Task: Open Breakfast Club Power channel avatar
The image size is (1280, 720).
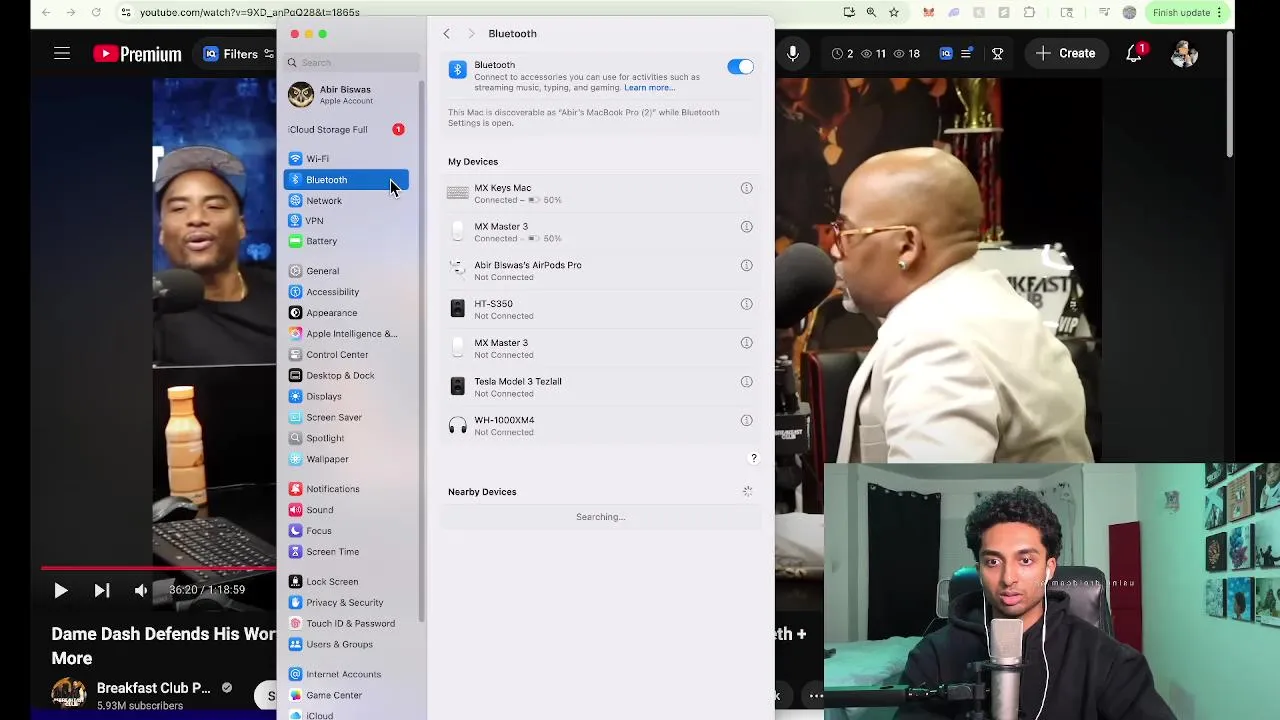Action: click(68, 695)
